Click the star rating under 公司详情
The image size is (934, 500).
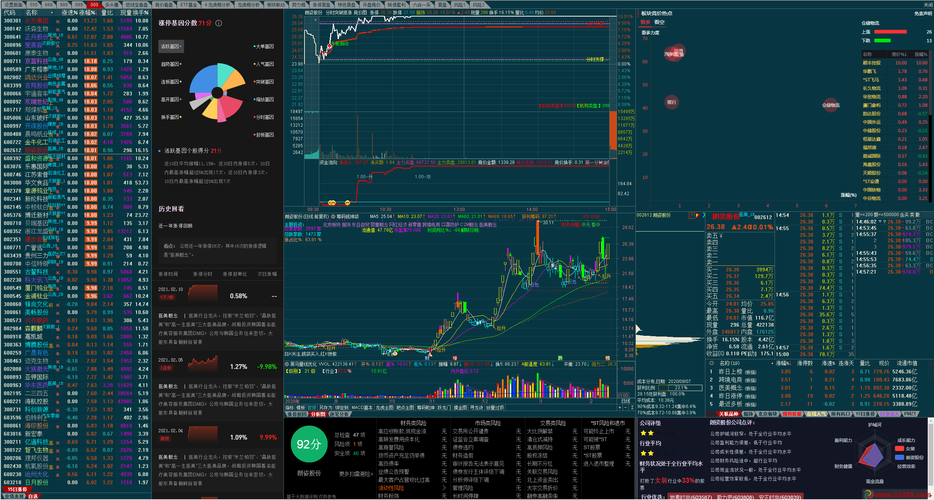pyautogui.click(x=648, y=434)
